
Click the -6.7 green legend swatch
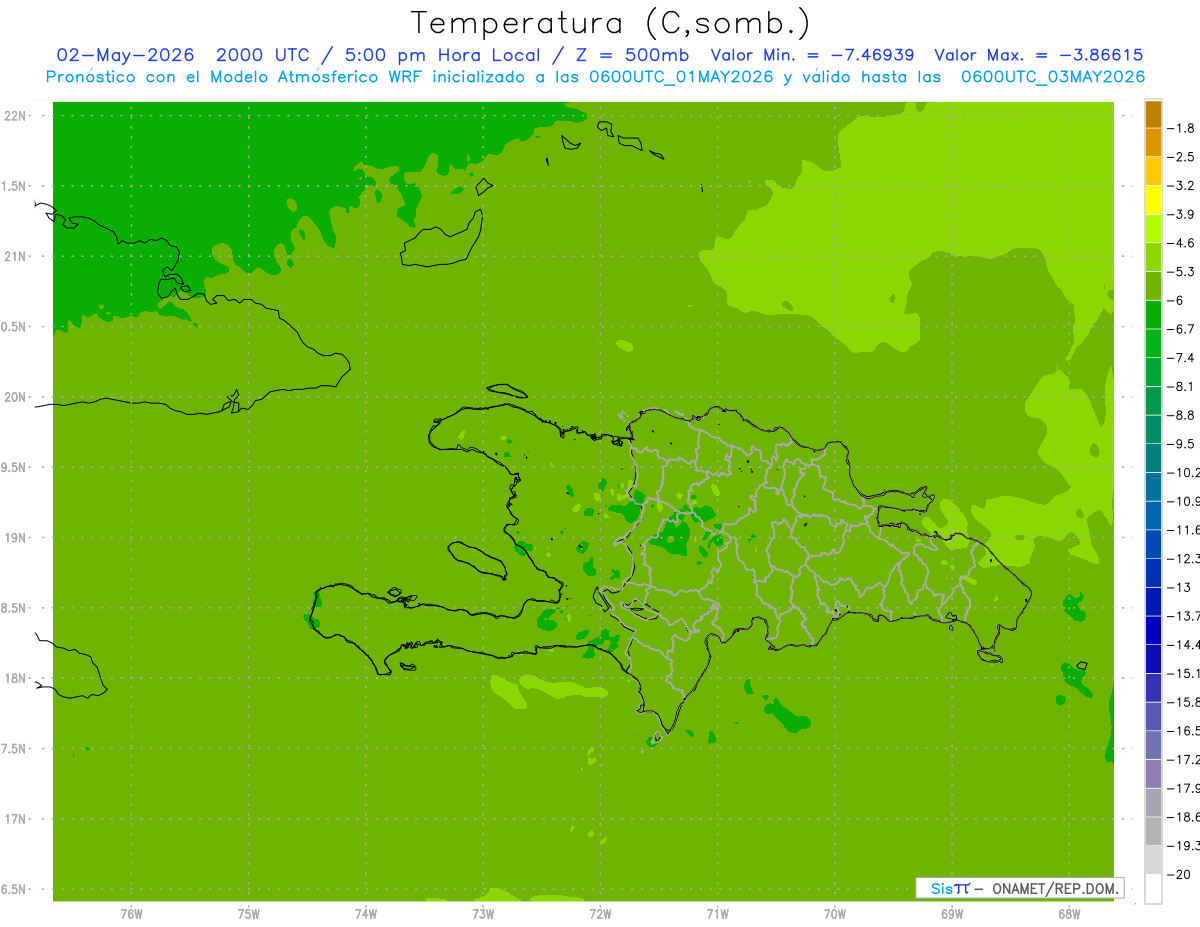point(1153,315)
